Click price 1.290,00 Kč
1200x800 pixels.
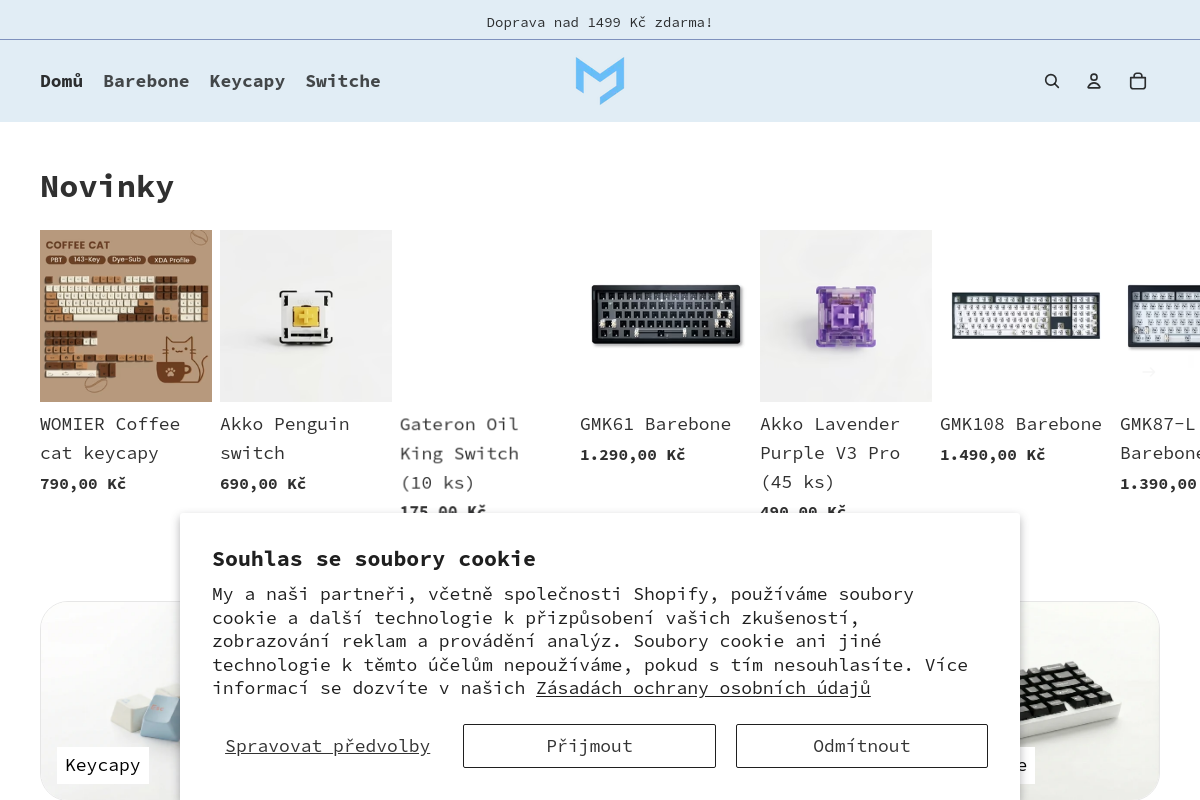[632, 455]
